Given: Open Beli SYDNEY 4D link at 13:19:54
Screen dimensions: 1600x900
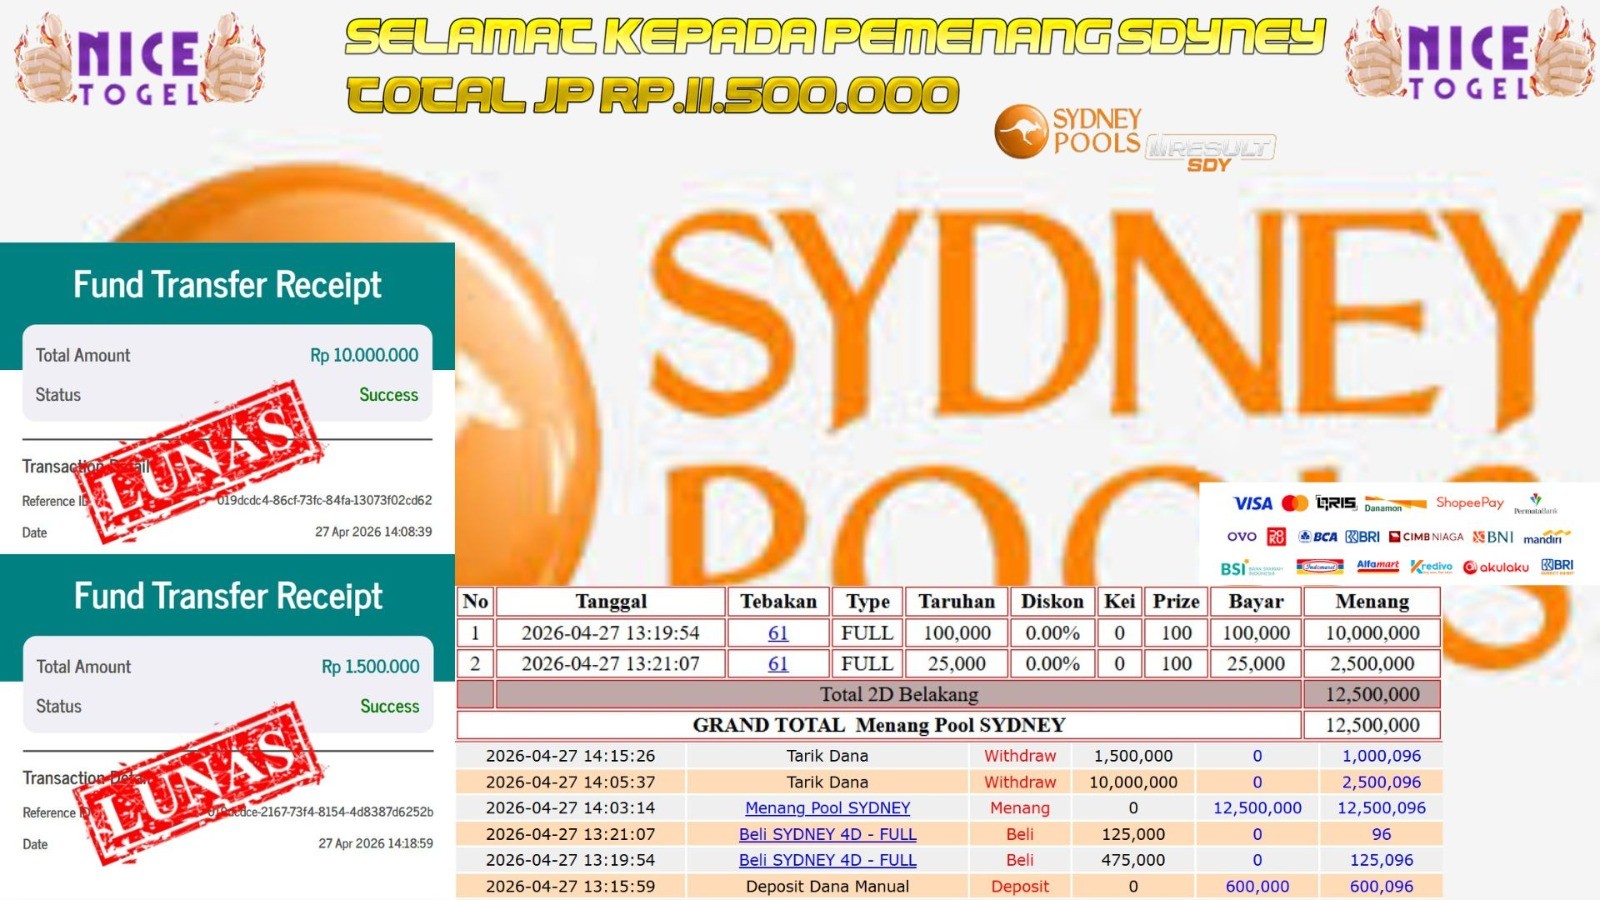Looking at the screenshot, I should tap(827, 860).
